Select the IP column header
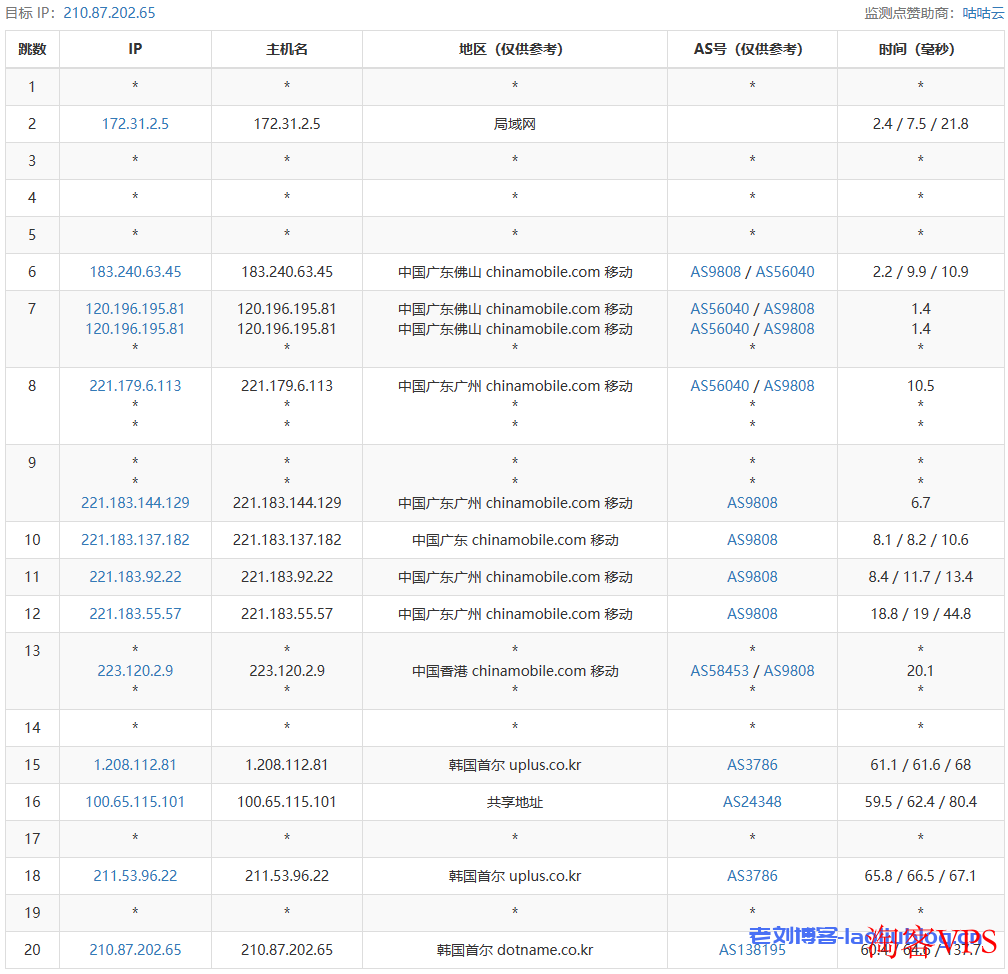This screenshot has width=1008, height=974. pos(135,49)
